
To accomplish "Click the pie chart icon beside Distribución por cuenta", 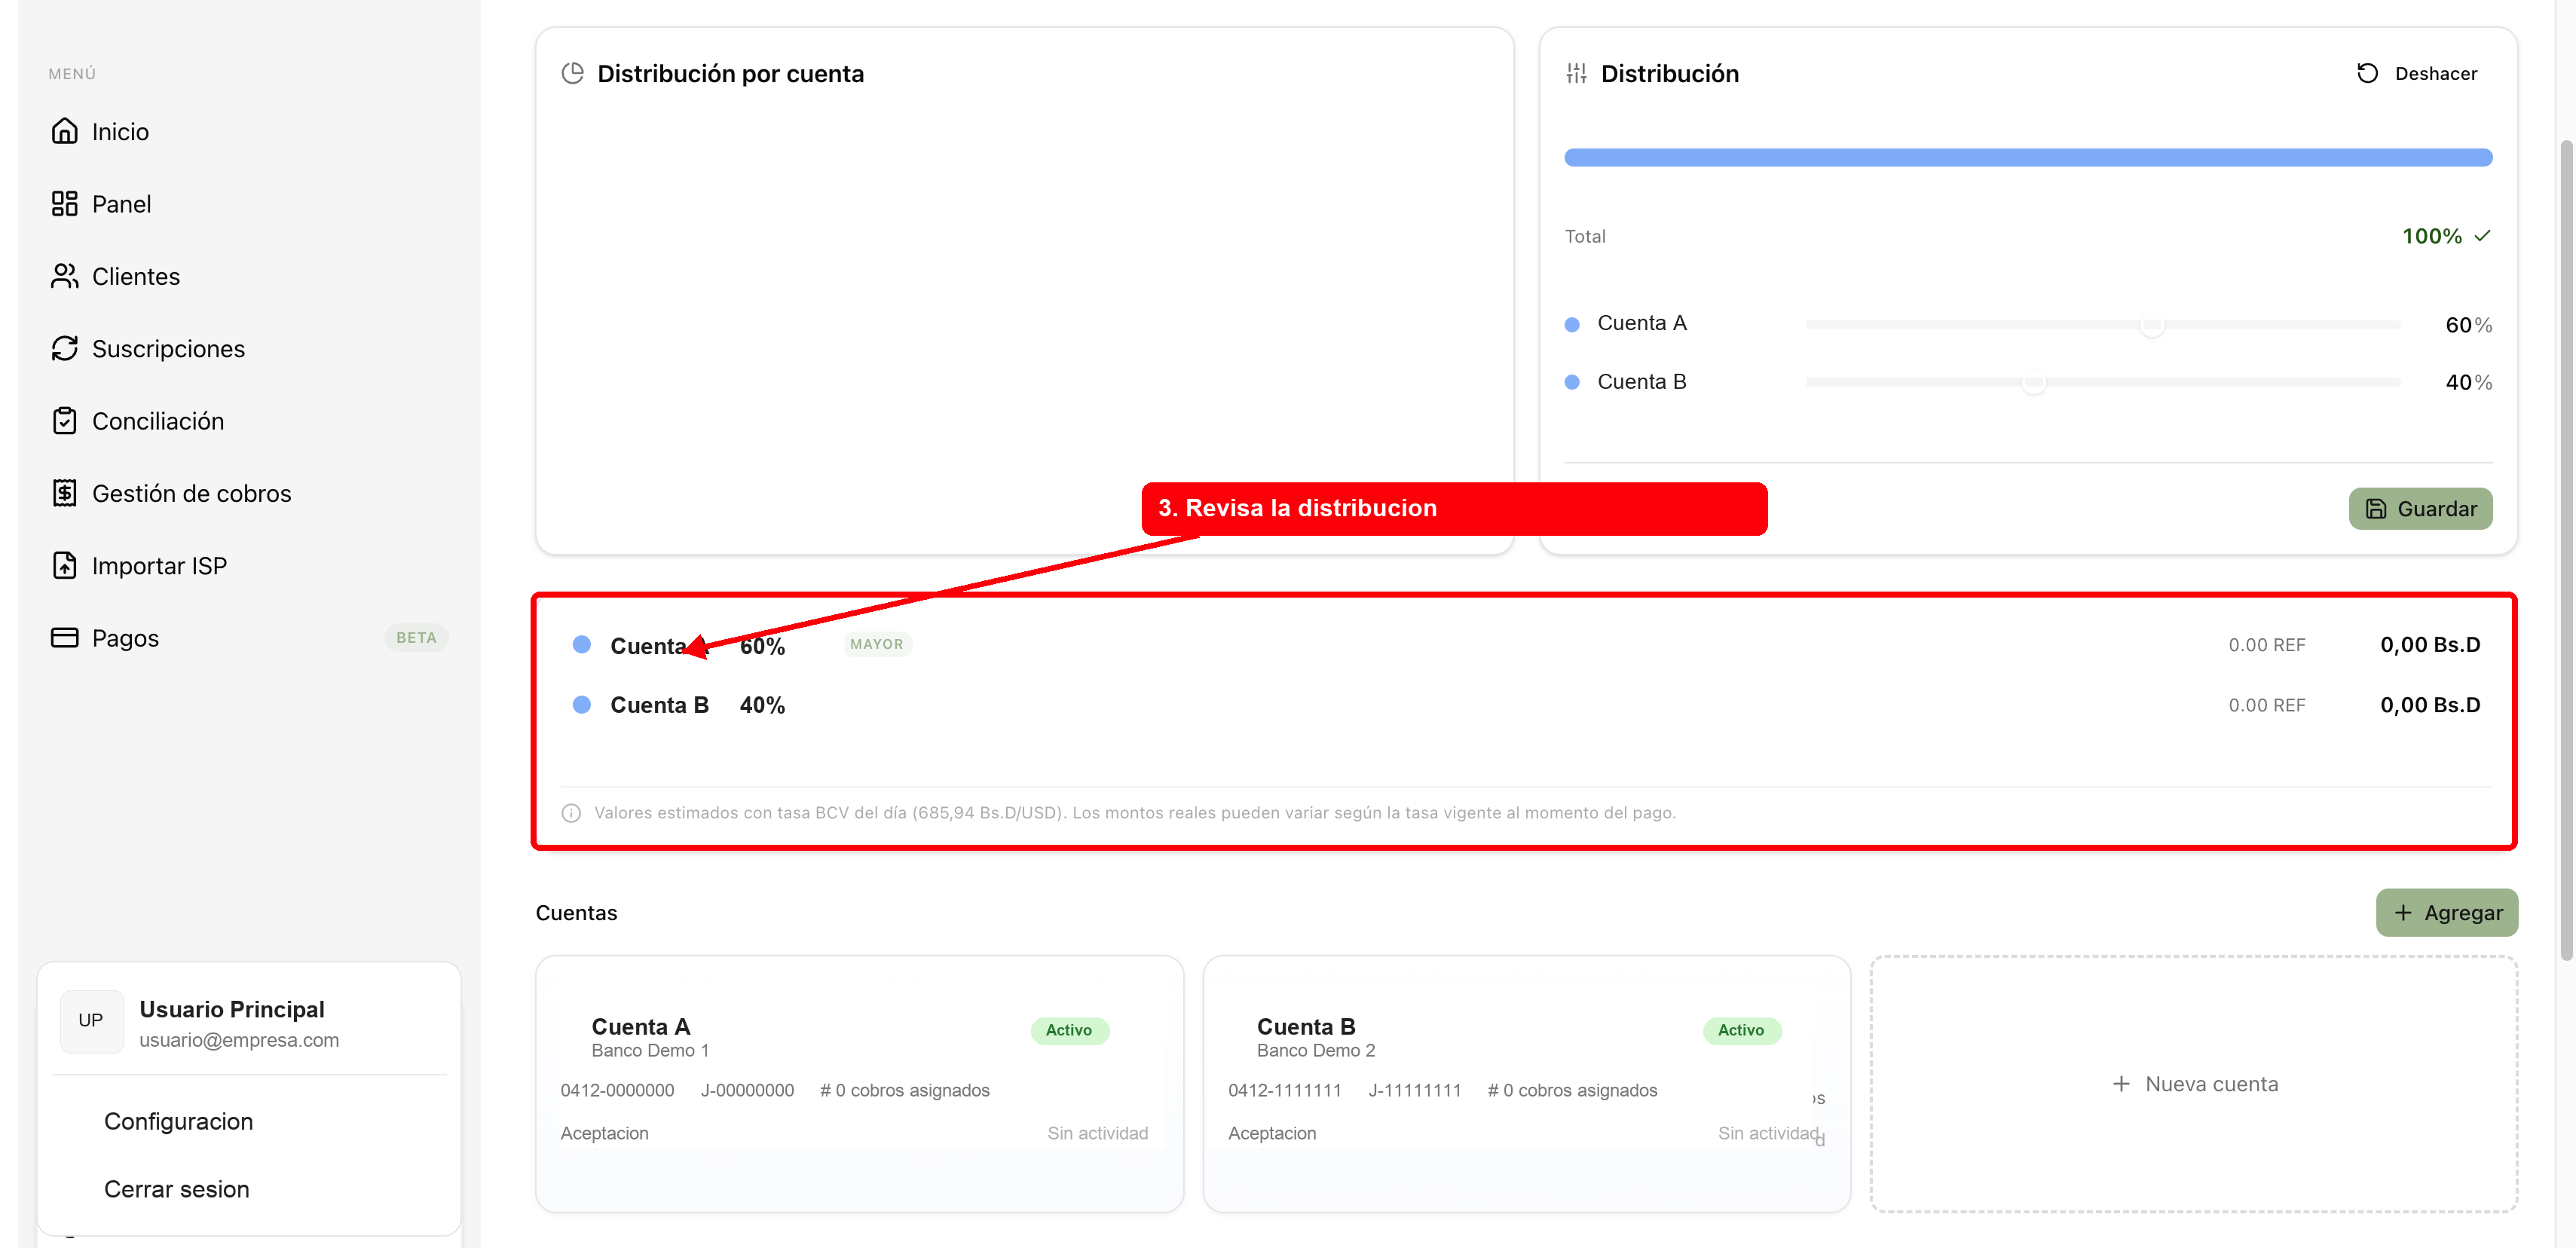I will 572,73.
